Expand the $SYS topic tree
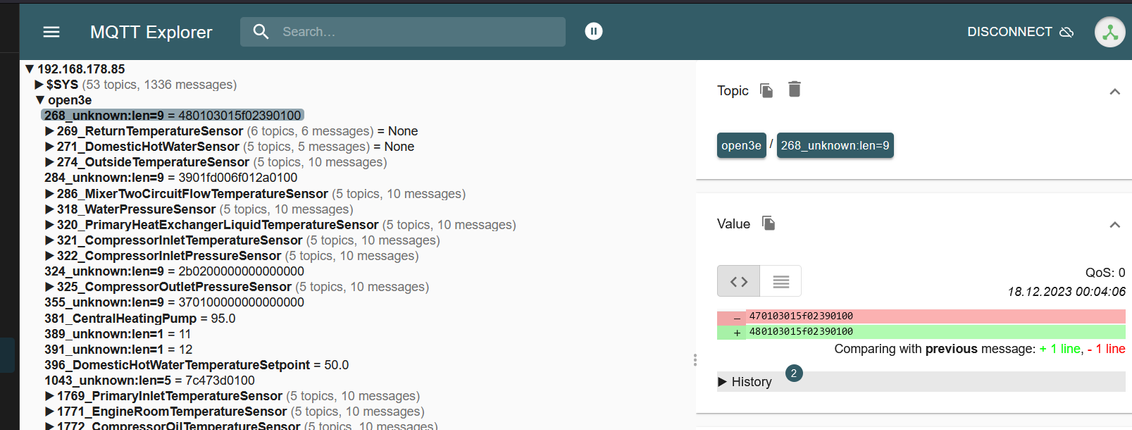 tap(40, 84)
